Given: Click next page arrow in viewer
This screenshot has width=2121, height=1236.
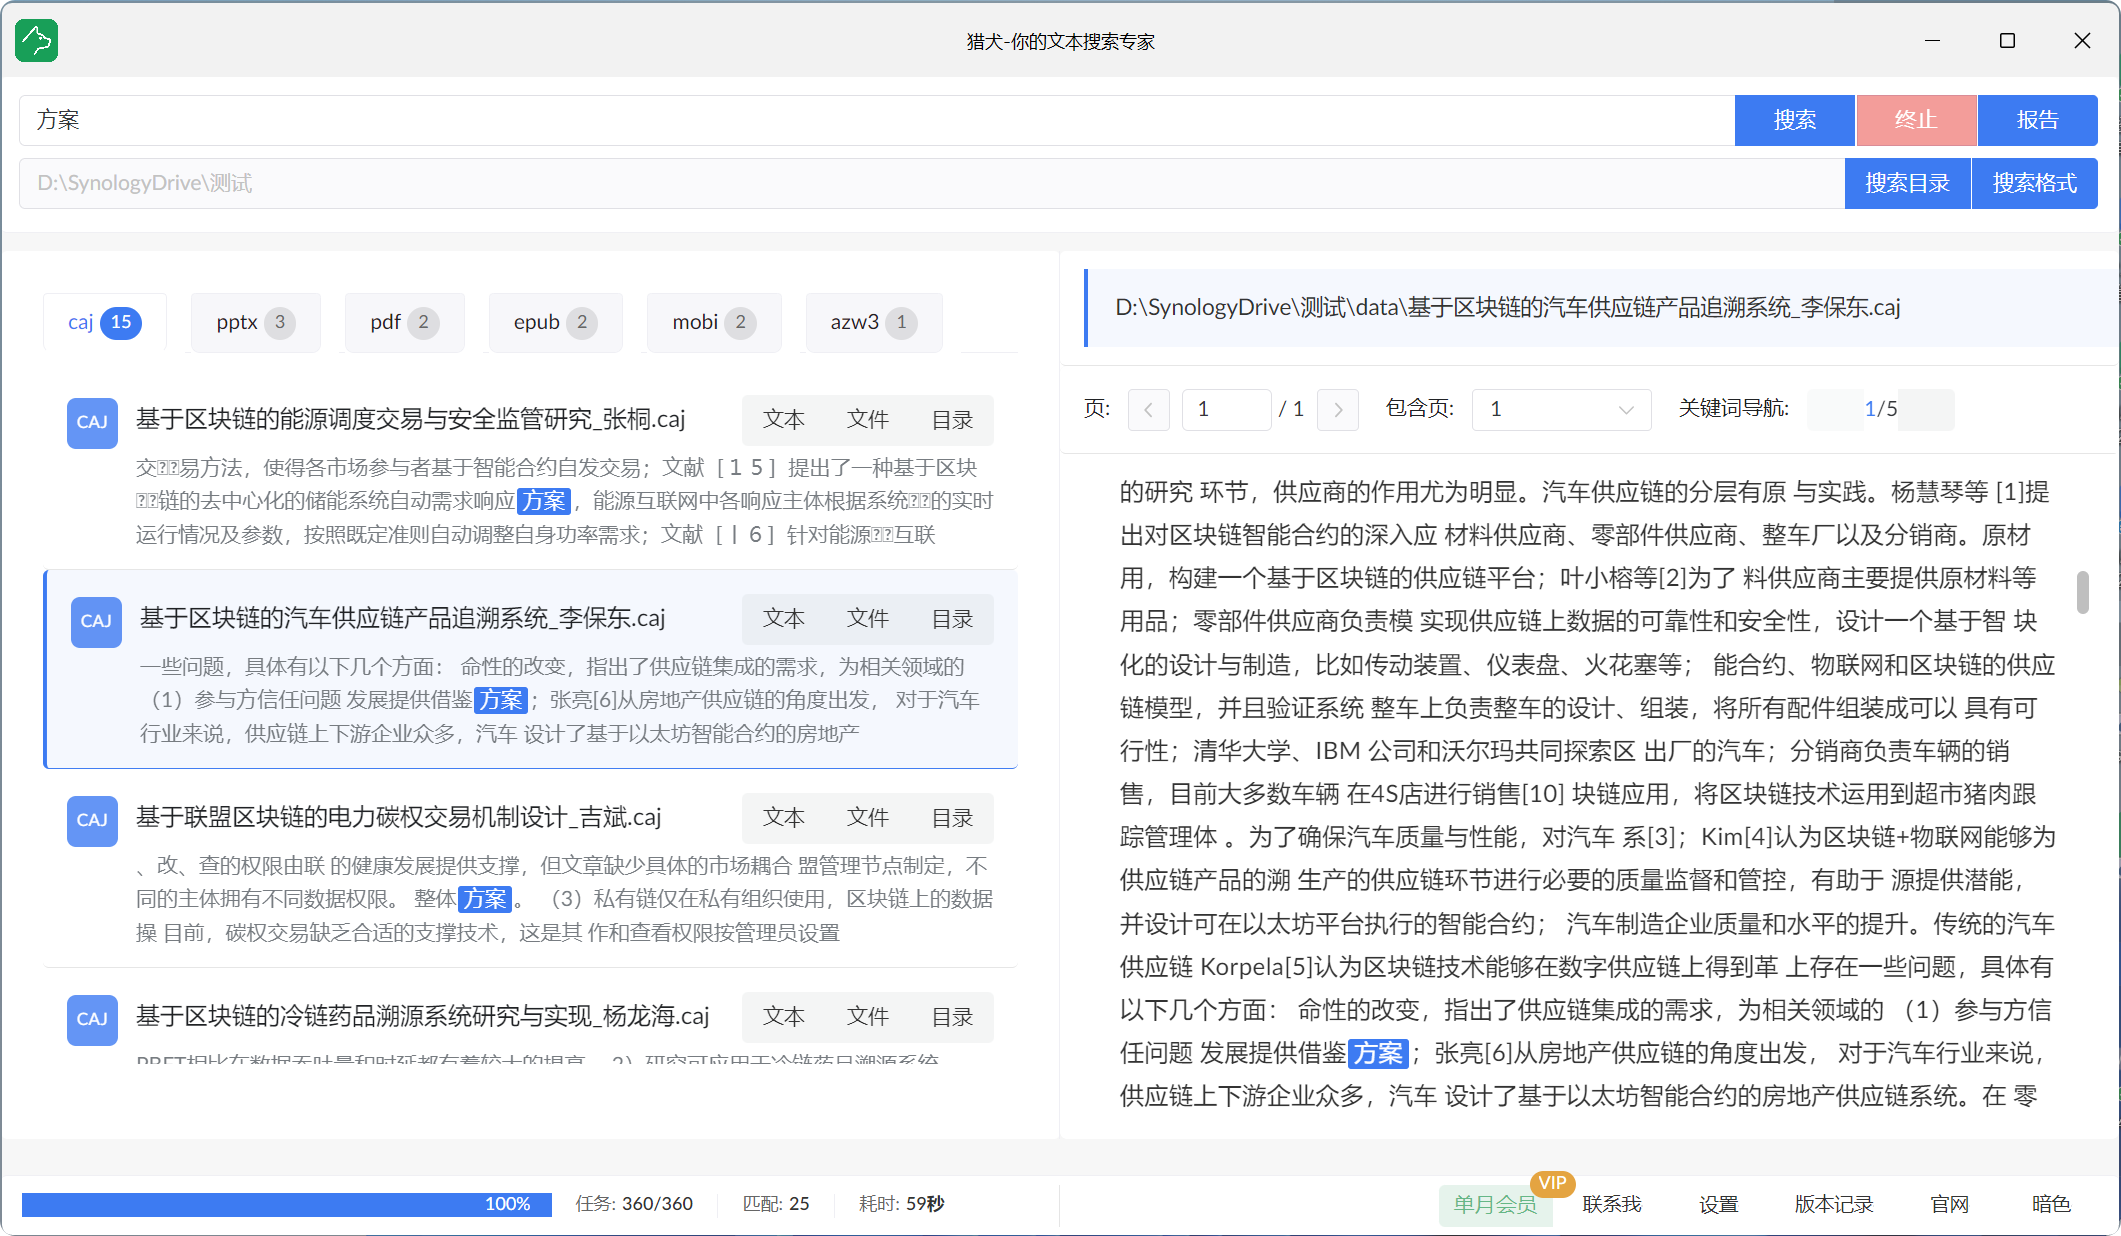Looking at the screenshot, I should coord(1338,409).
